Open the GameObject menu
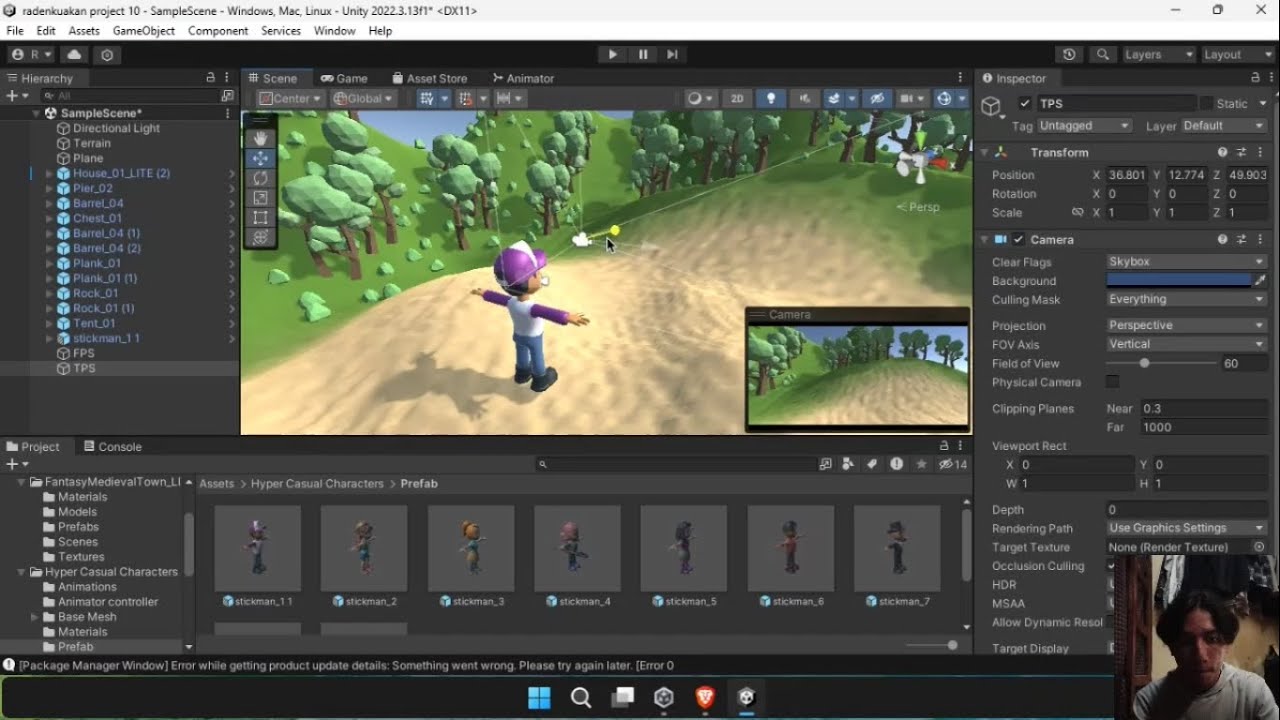The width and height of the screenshot is (1280, 720). (144, 31)
